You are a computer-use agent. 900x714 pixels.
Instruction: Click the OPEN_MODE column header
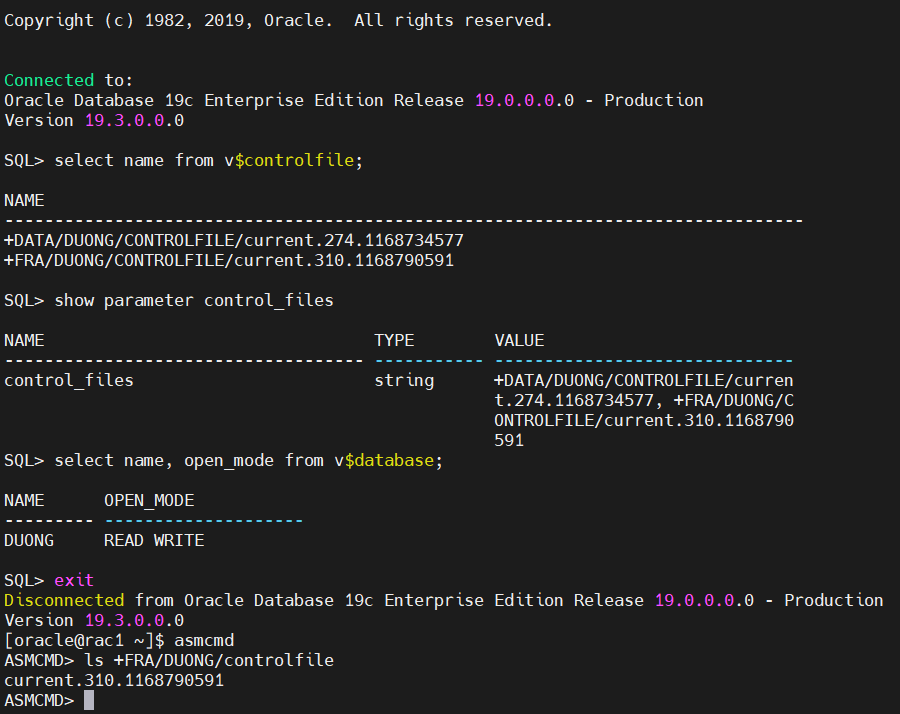pos(149,500)
